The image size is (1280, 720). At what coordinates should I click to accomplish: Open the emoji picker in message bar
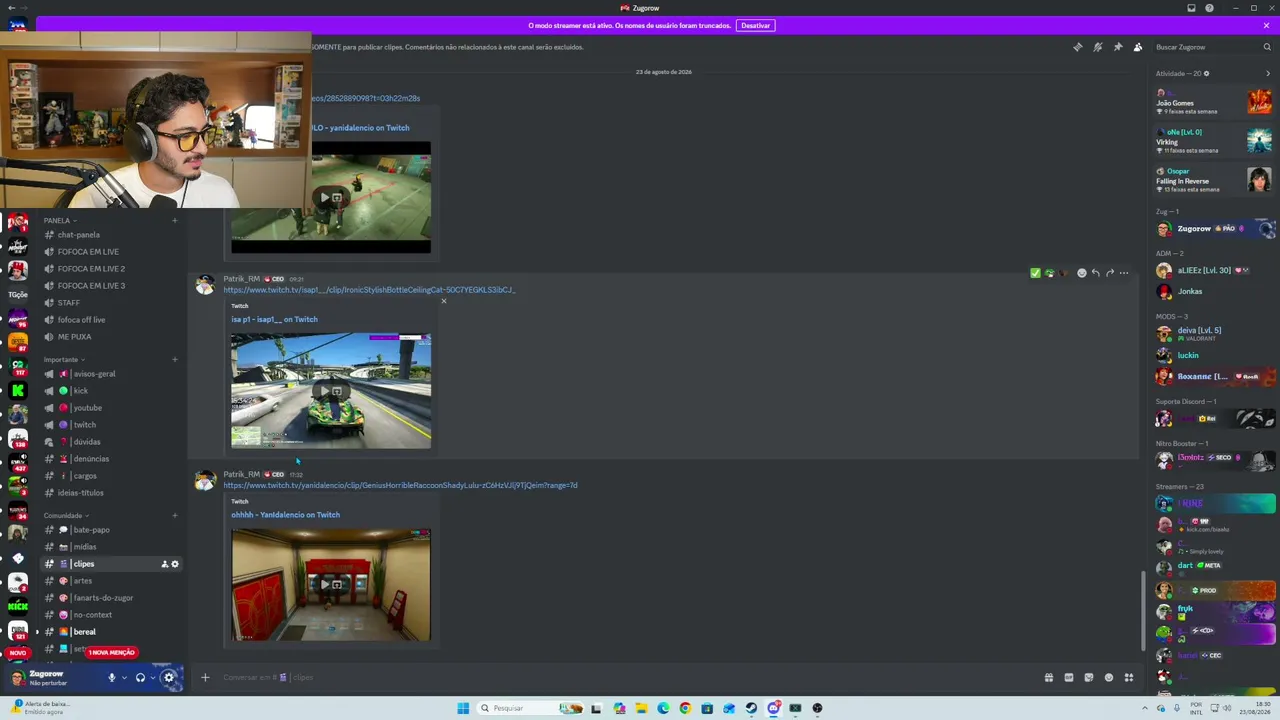tap(1109, 677)
